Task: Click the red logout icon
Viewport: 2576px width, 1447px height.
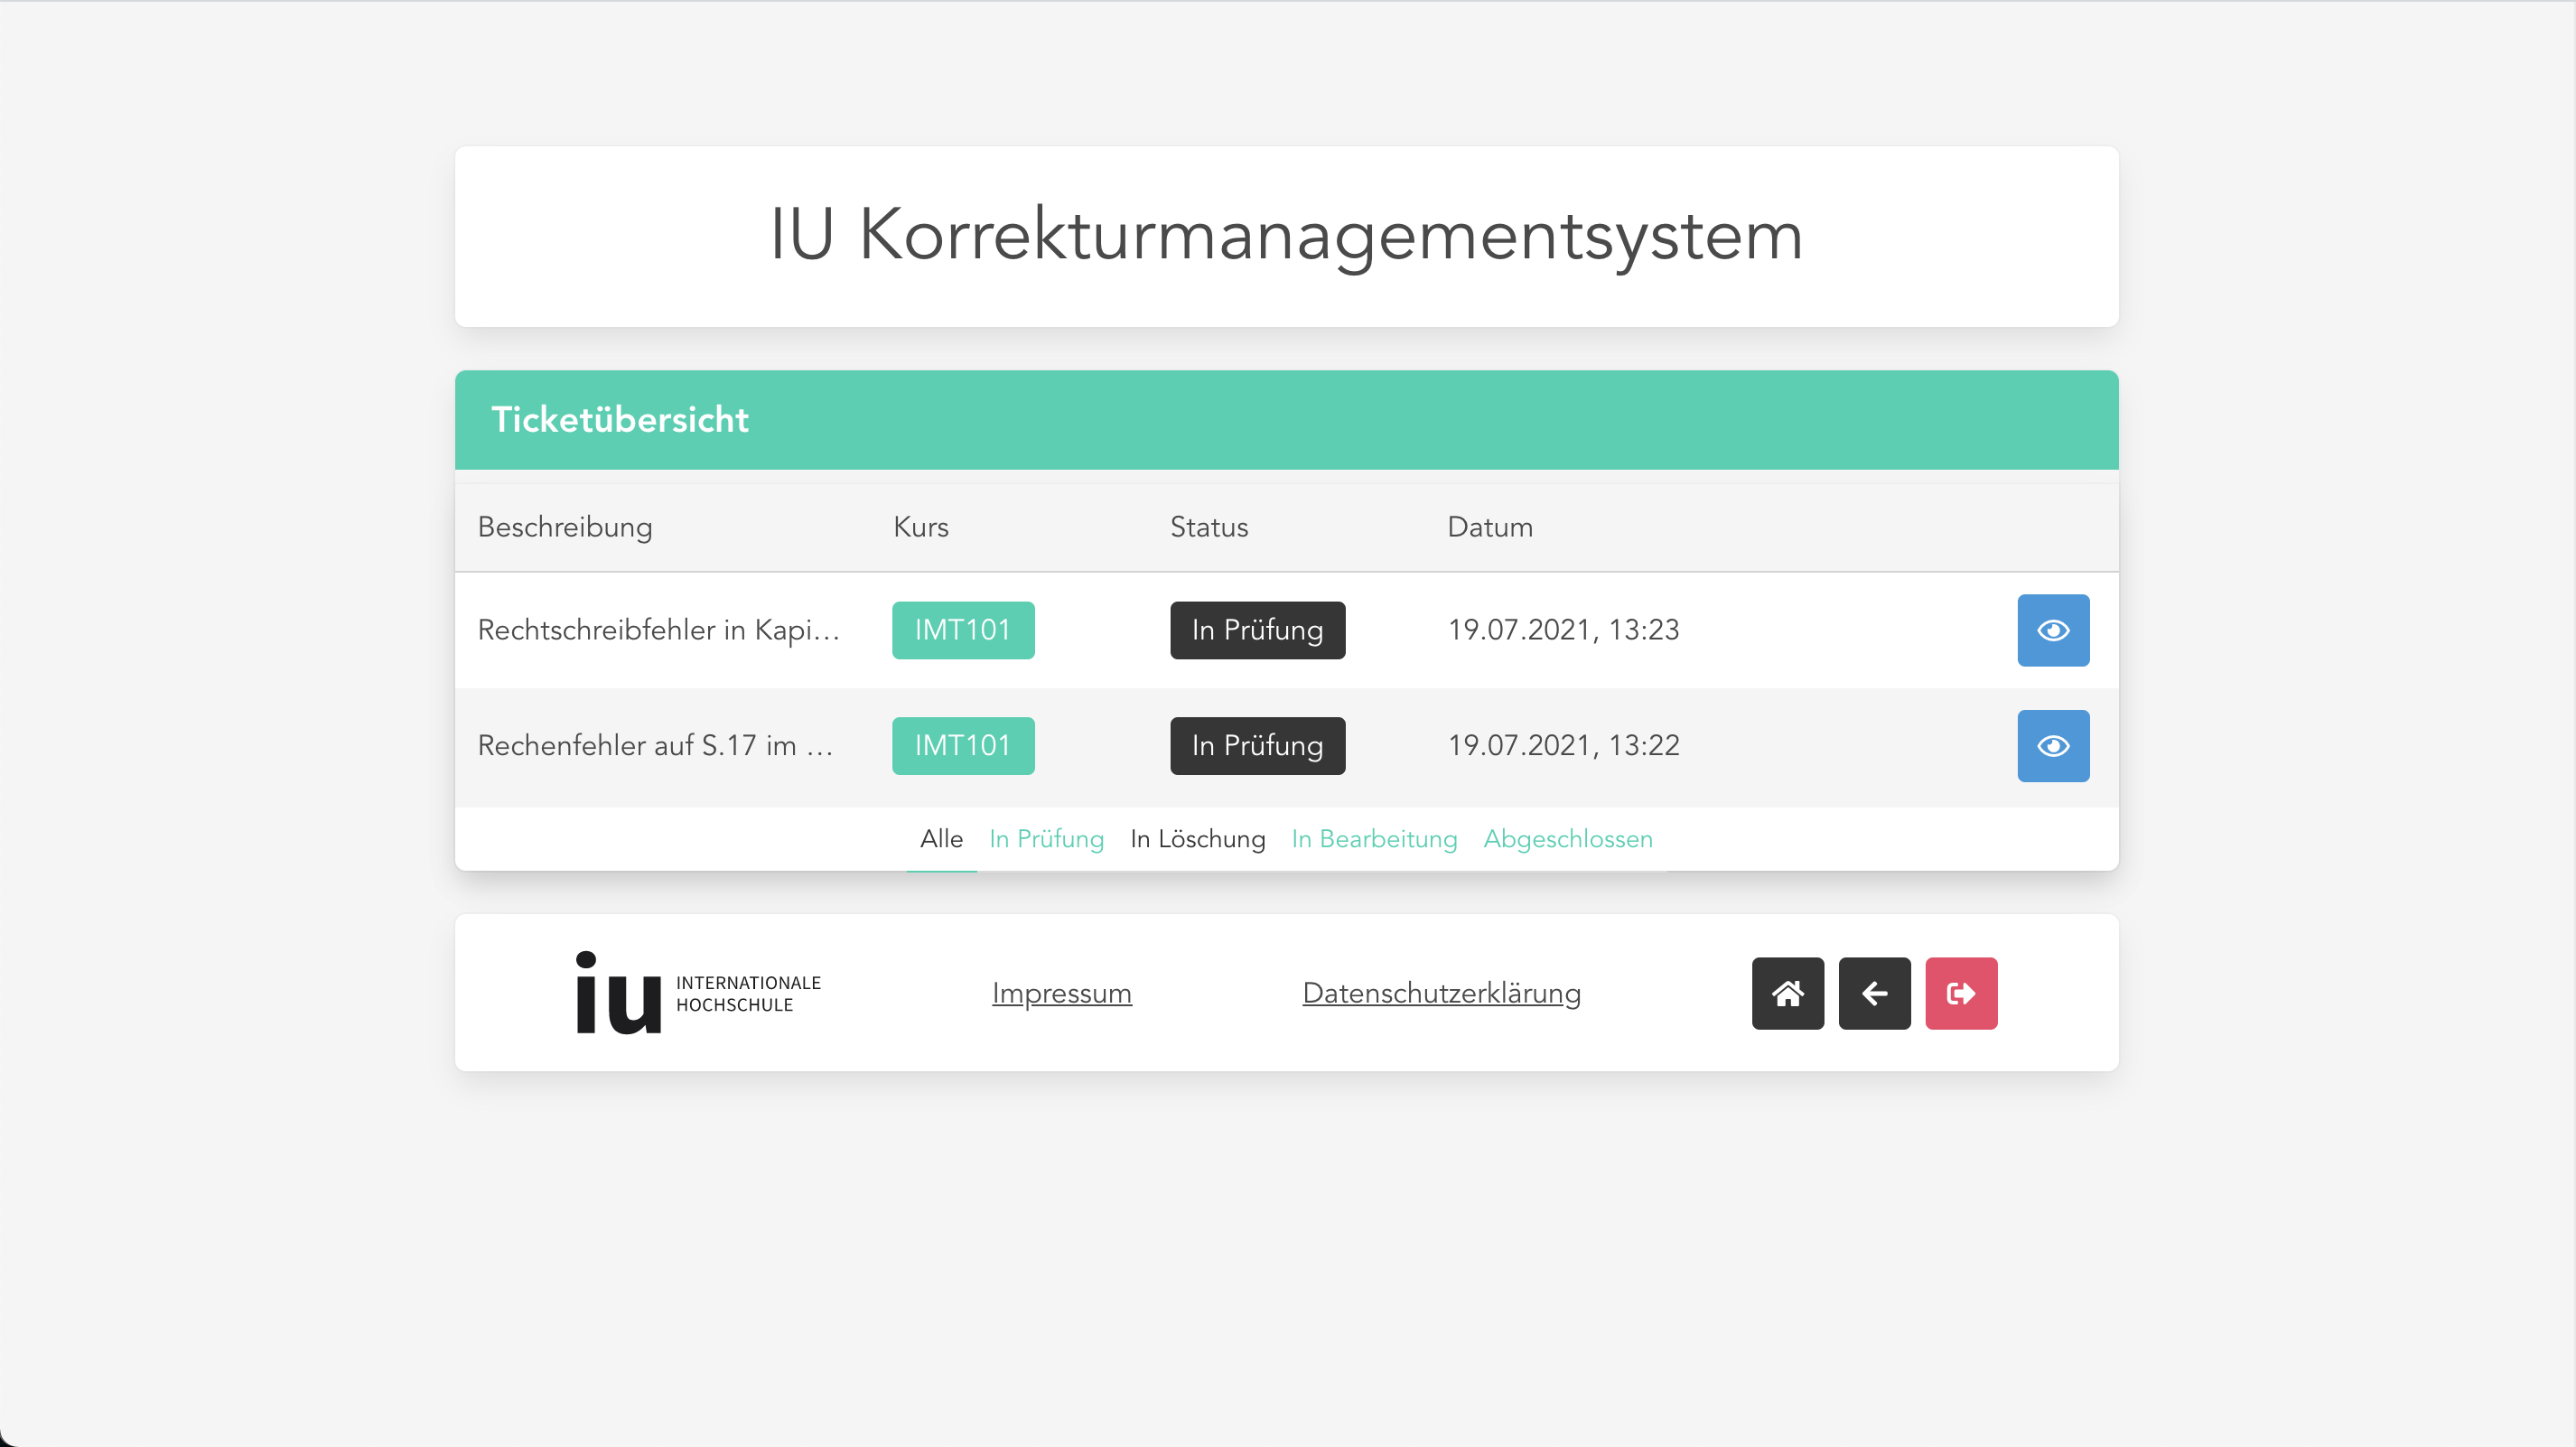Action: point(1961,993)
